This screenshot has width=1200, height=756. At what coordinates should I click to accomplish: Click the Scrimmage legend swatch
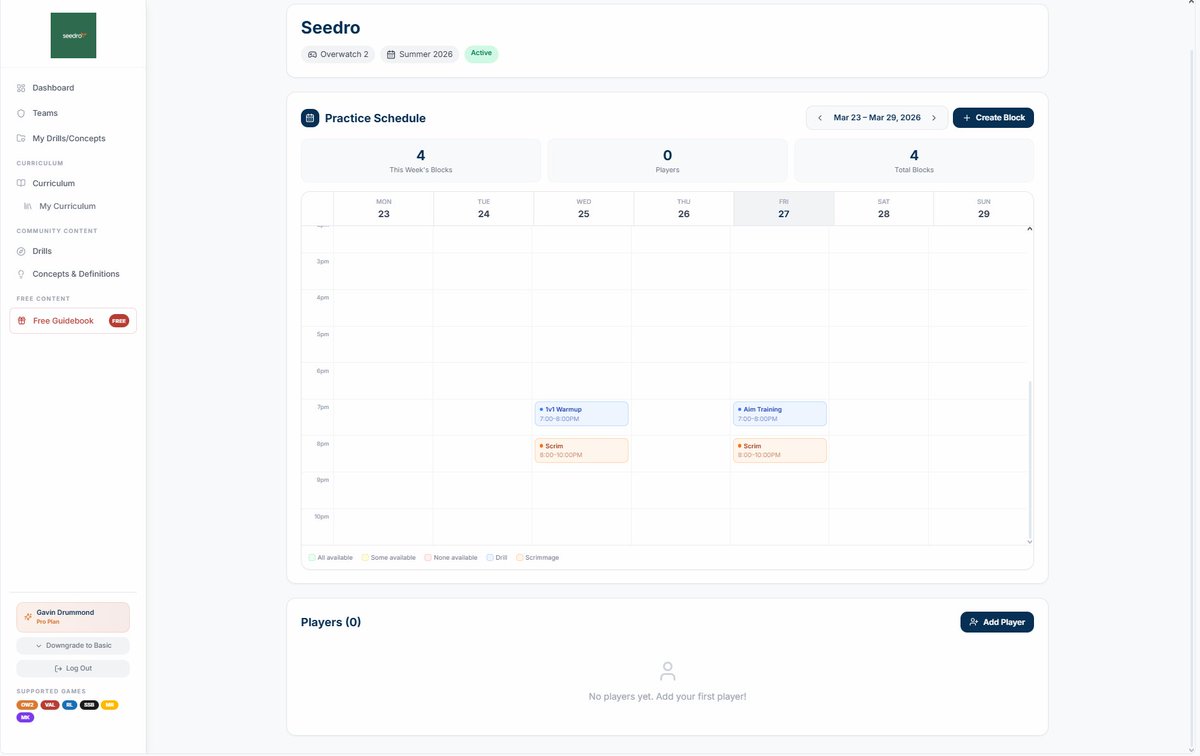(520, 557)
